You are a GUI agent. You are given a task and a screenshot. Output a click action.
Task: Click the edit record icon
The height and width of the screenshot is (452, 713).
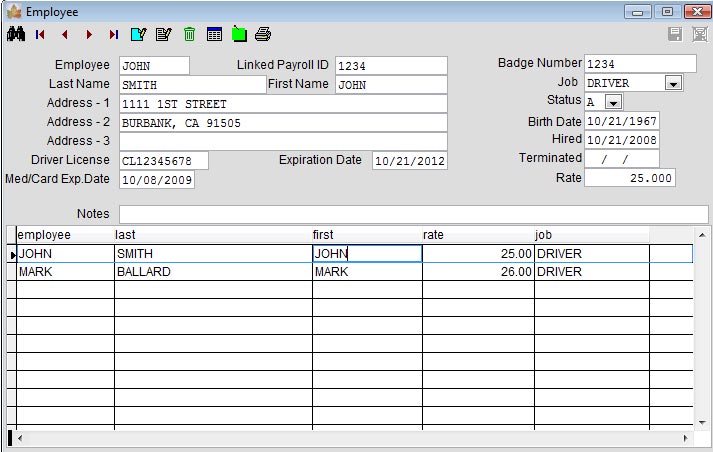tap(163, 35)
